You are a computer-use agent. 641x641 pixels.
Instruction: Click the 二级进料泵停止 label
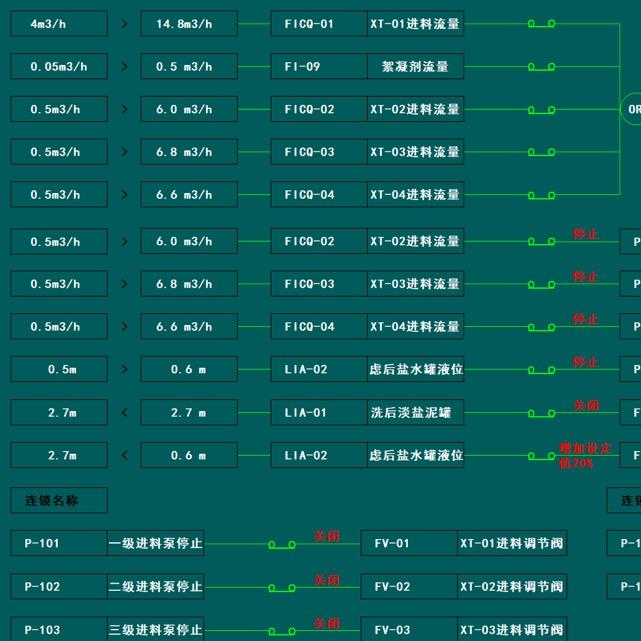tap(155, 587)
